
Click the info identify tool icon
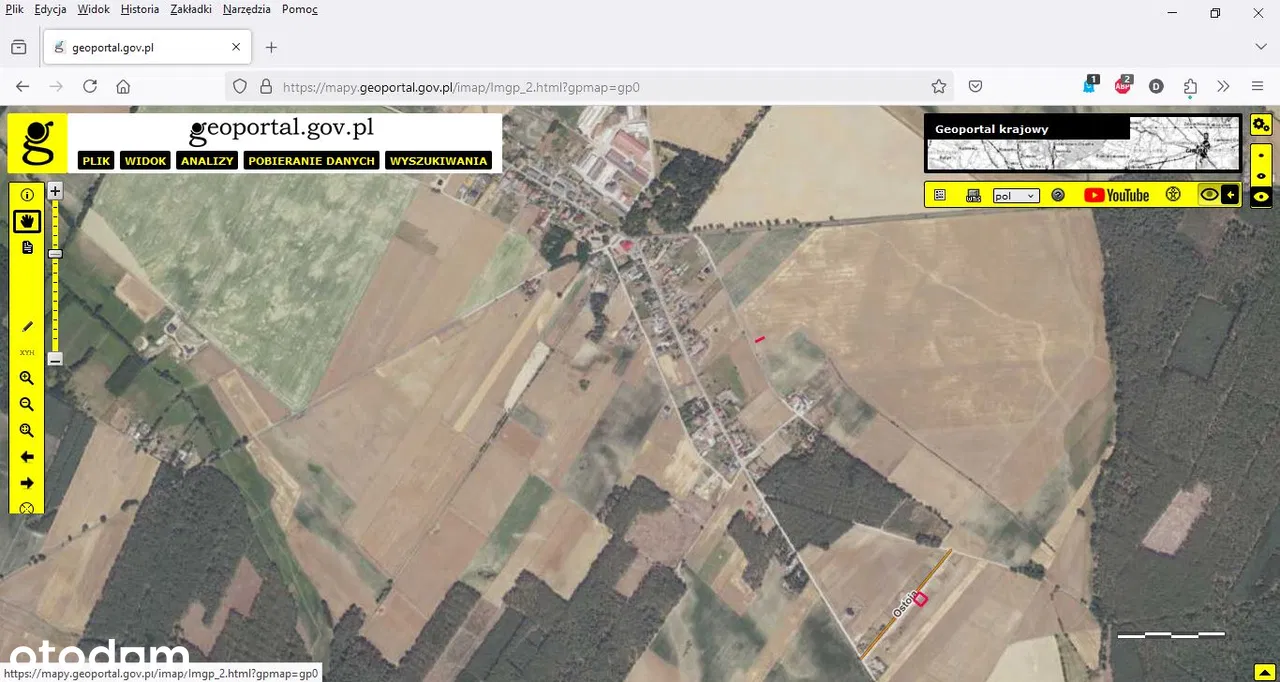[27, 195]
